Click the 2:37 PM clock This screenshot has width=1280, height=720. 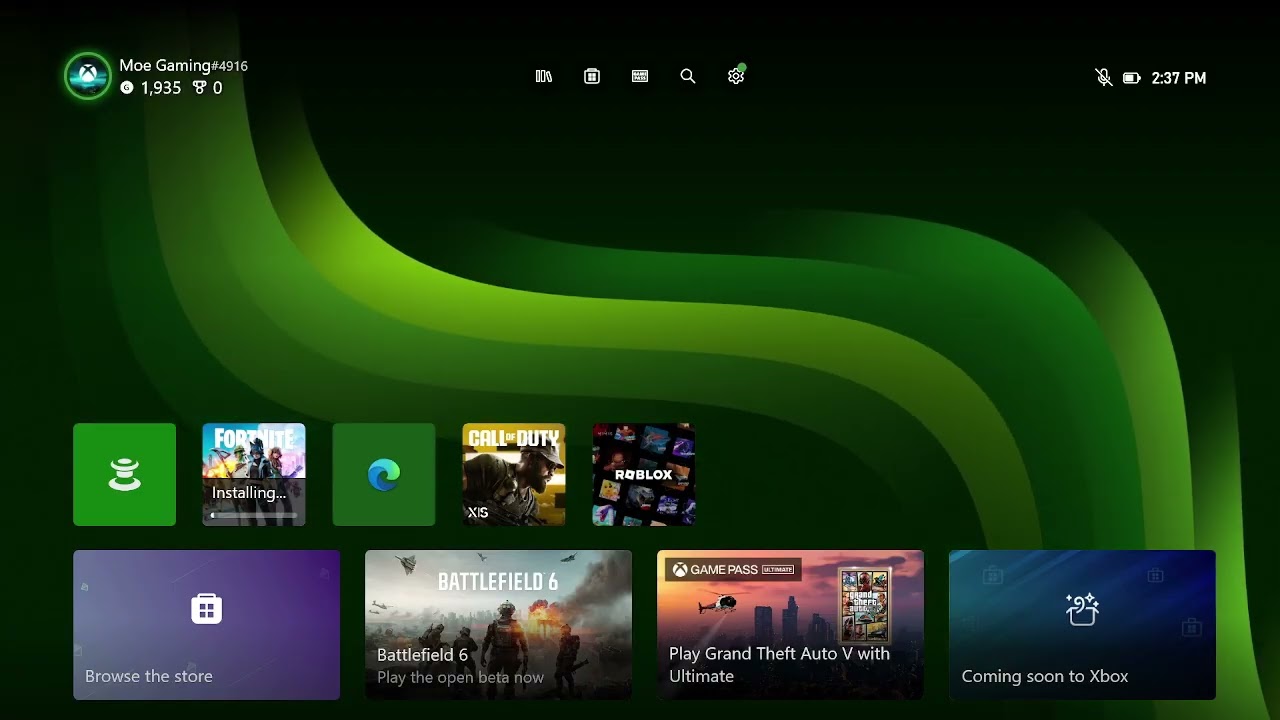tap(1179, 78)
